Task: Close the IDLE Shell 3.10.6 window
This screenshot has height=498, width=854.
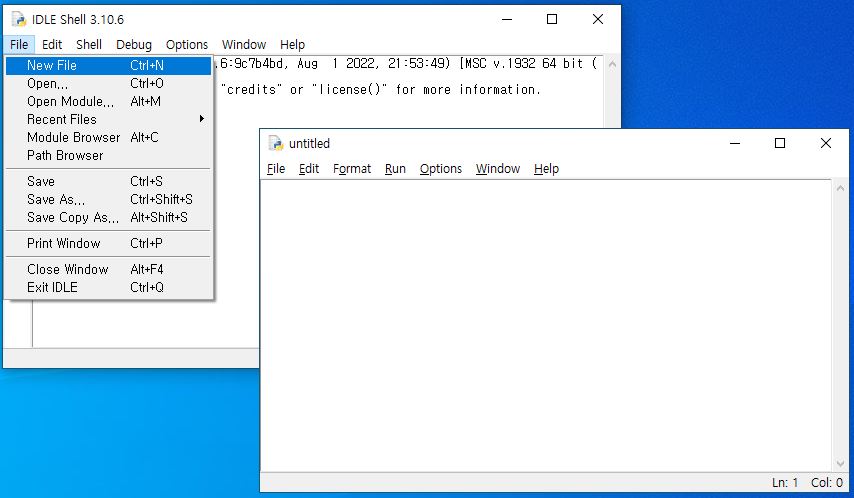Action: coord(597,20)
